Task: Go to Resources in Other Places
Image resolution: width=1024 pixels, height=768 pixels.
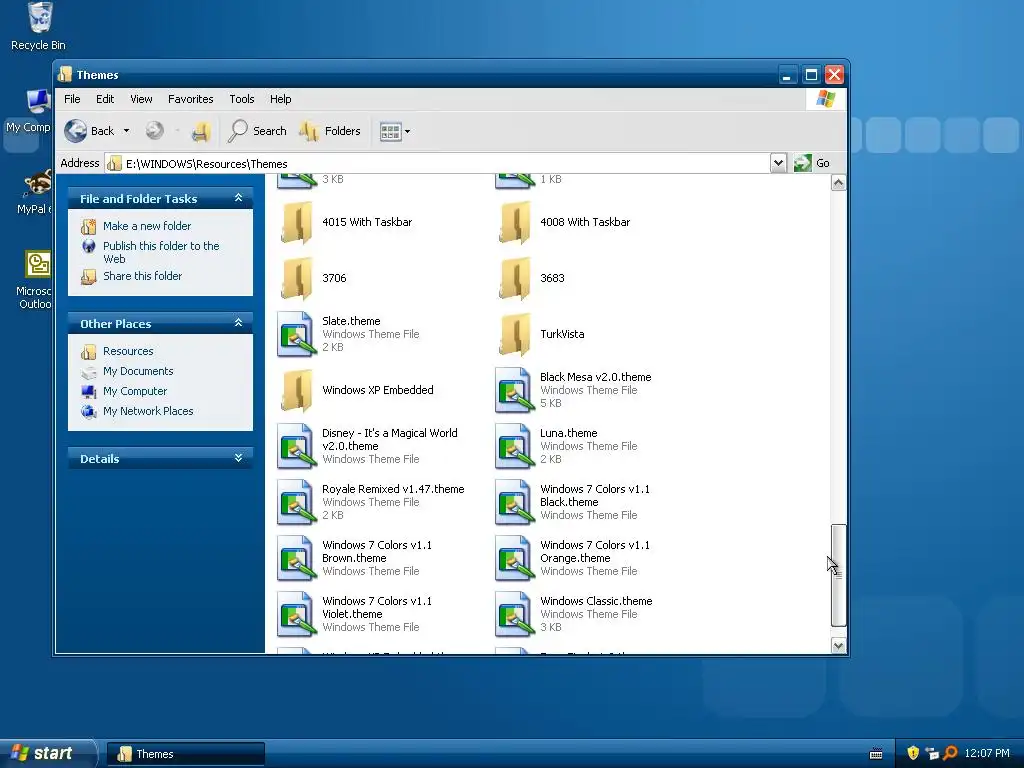Action: coord(128,351)
